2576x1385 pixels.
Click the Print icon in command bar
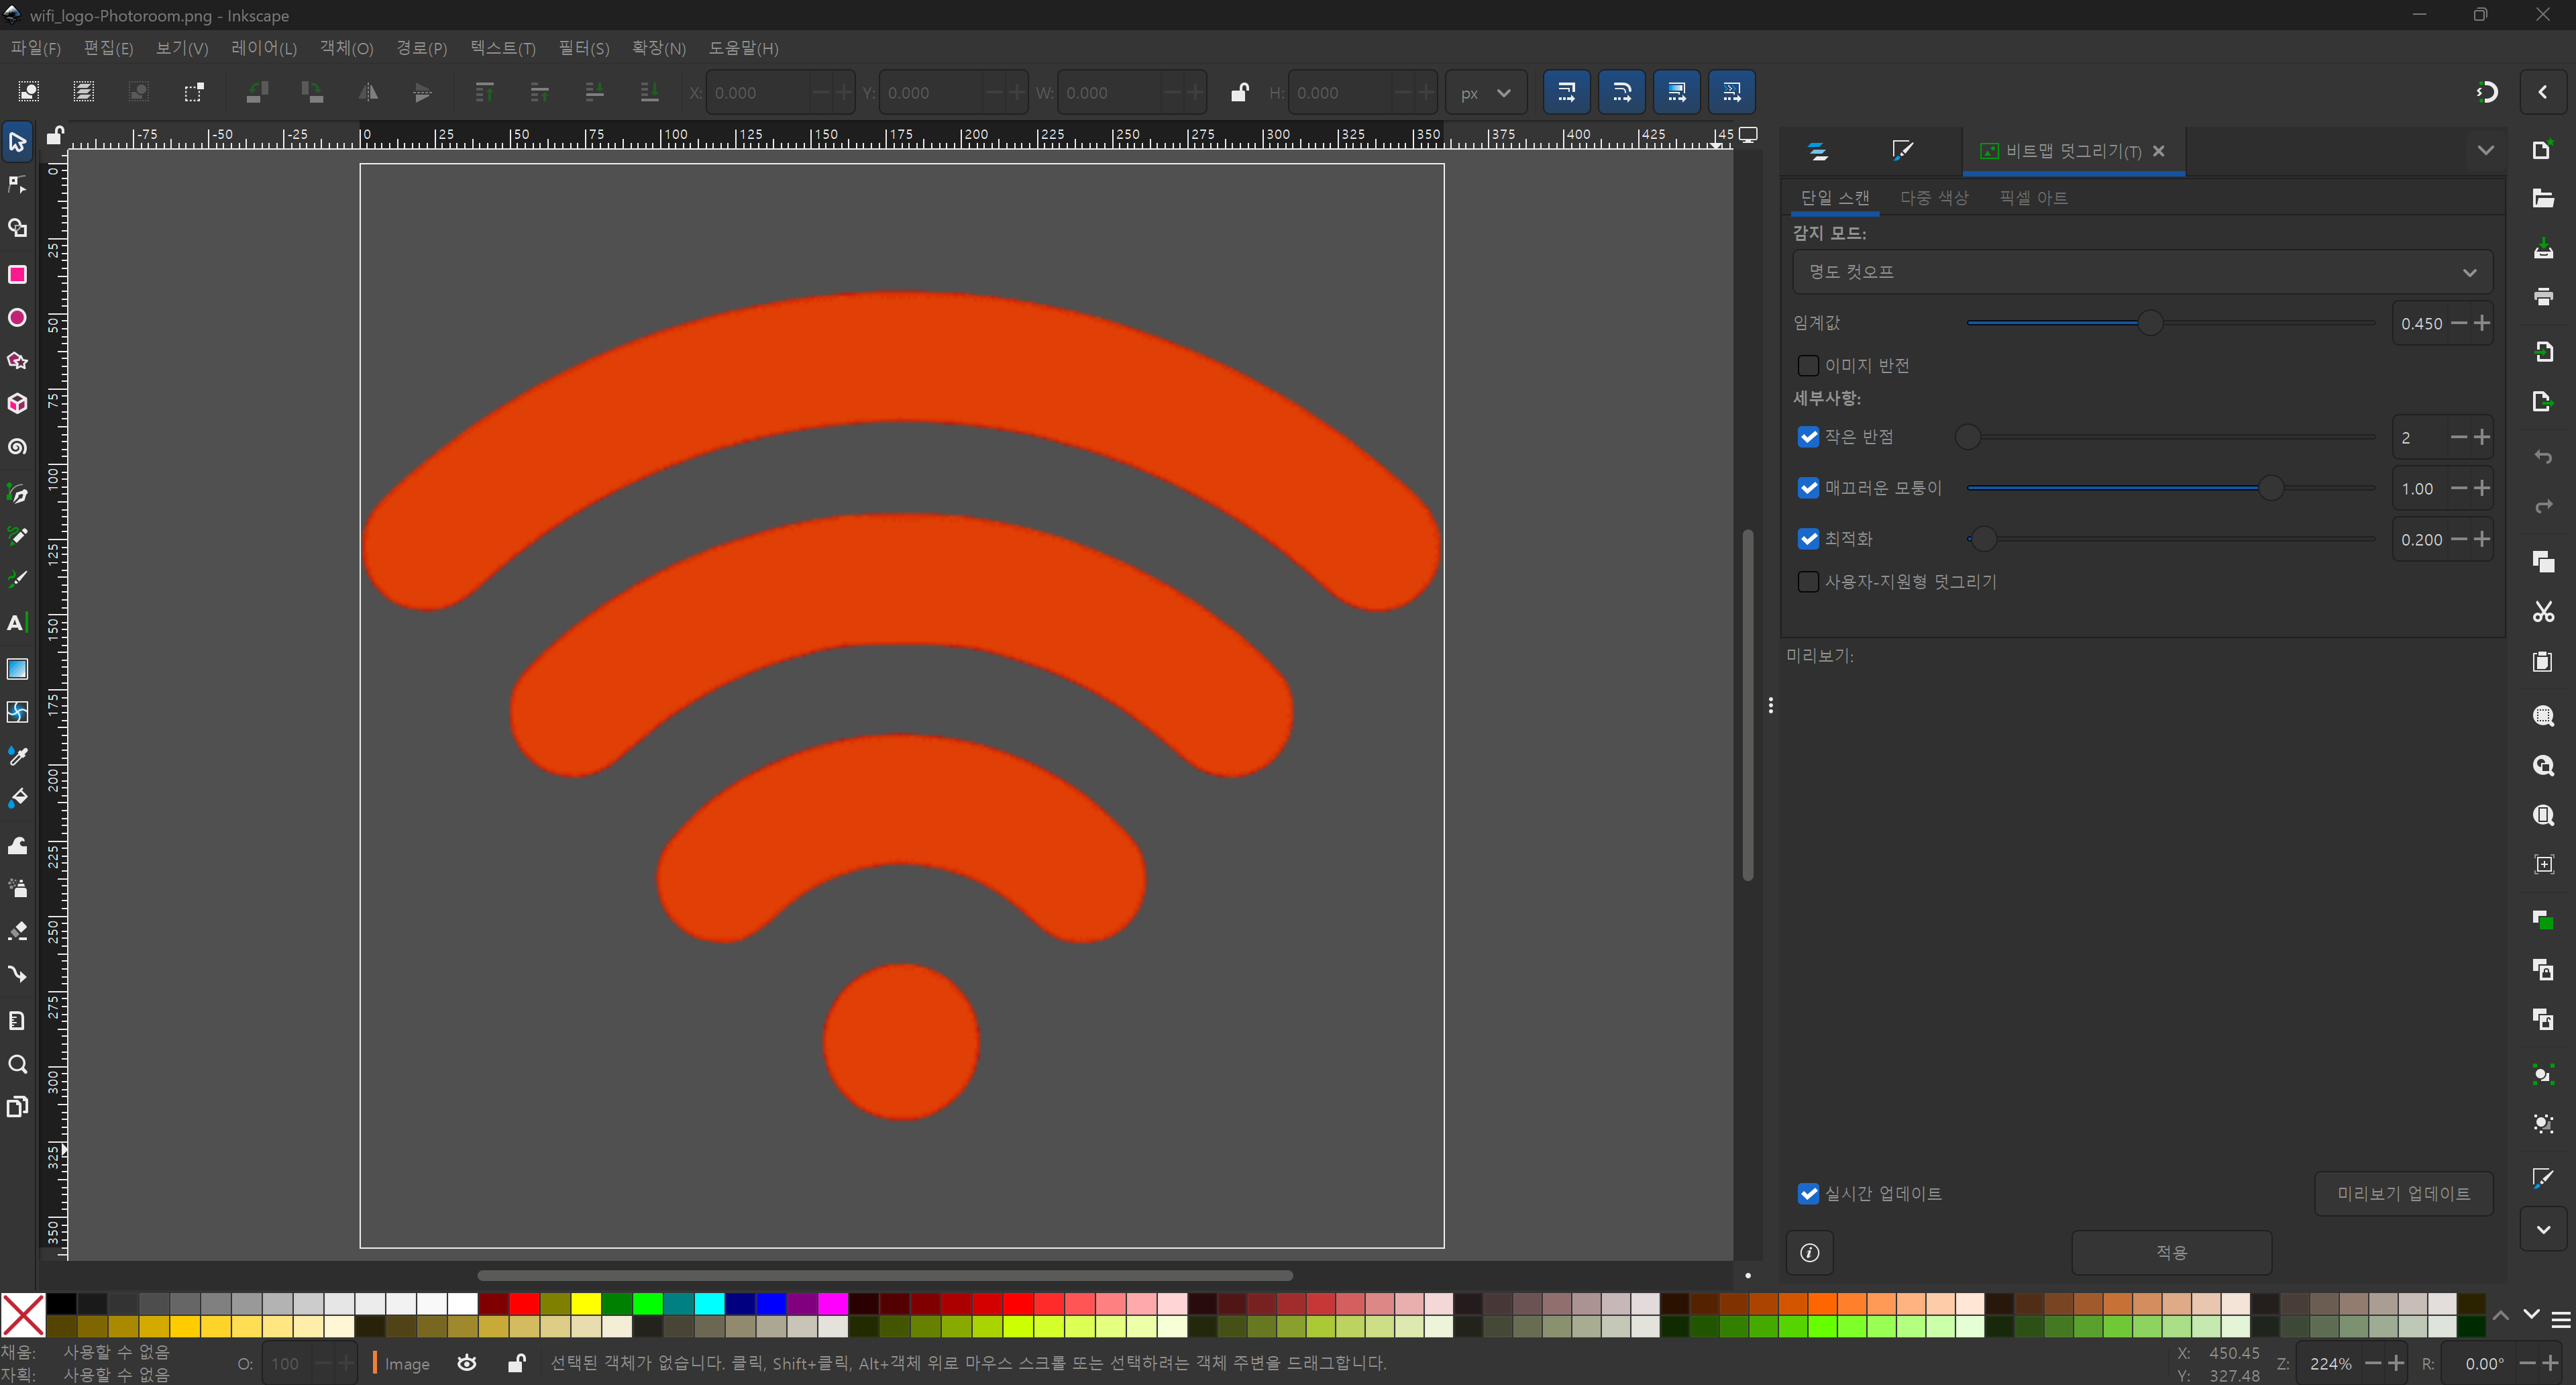(x=2543, y=297)
